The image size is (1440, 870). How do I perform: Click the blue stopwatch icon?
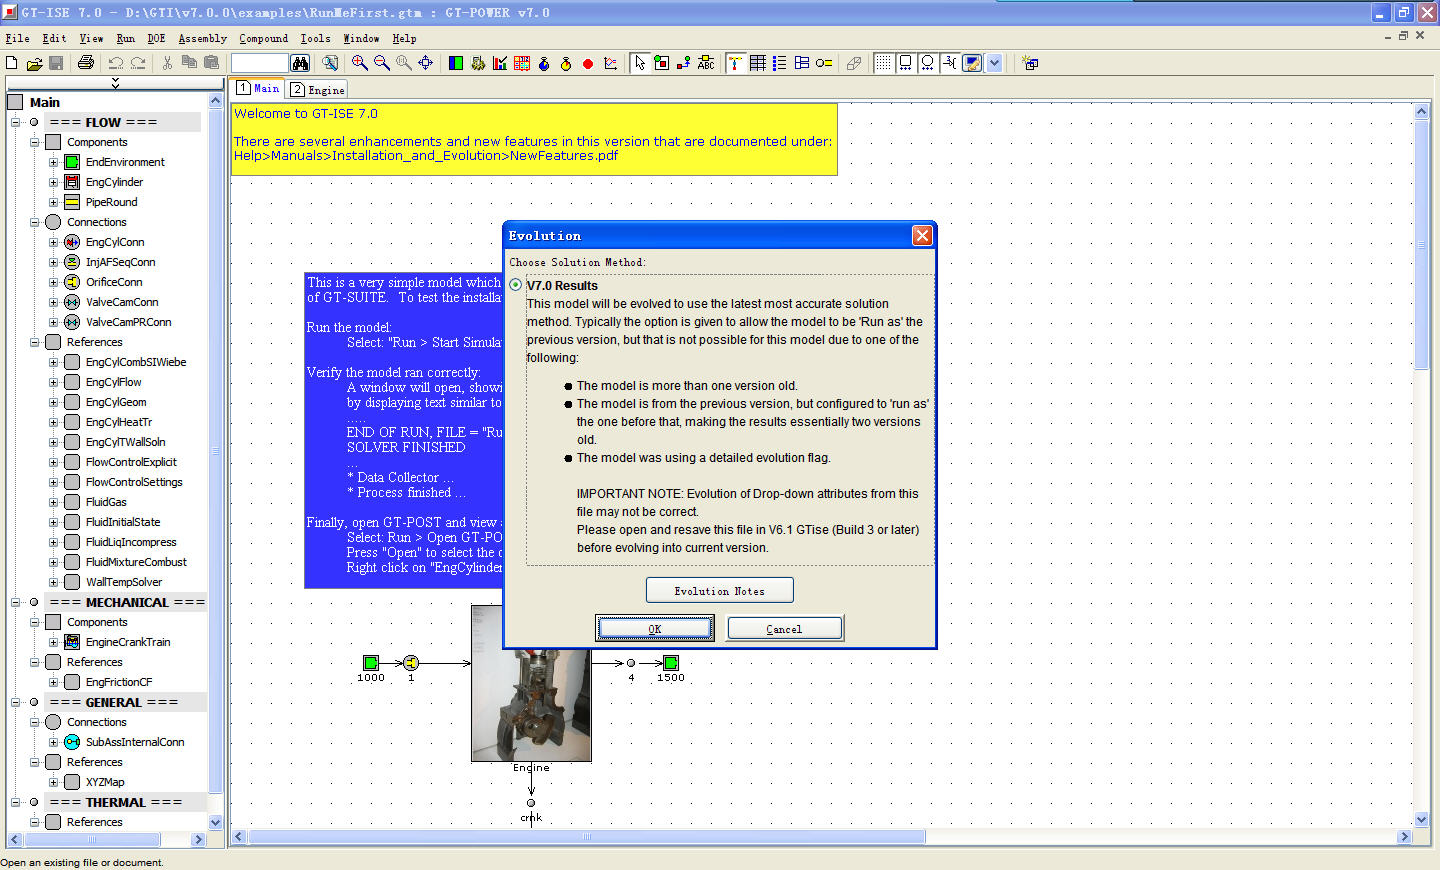[544, 63]
